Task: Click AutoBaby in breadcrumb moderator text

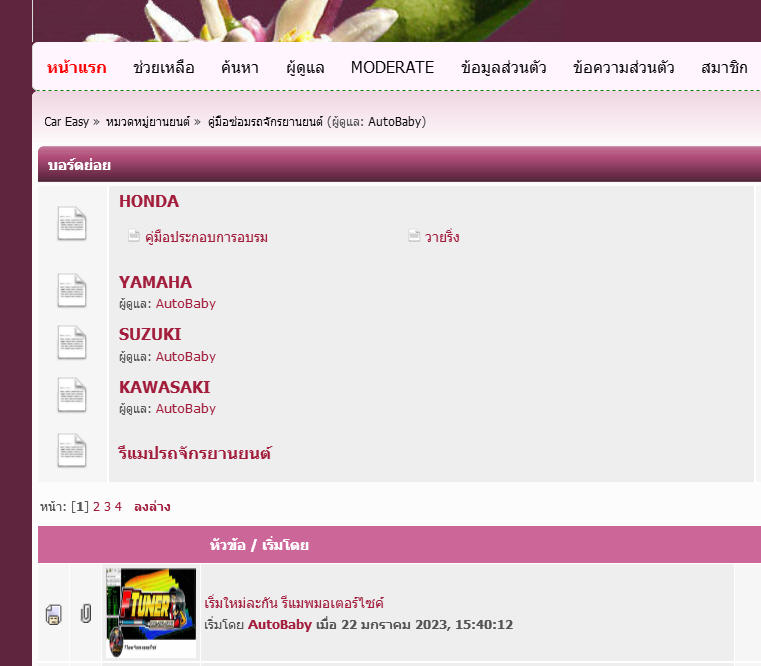Action: tap(395, 121)
